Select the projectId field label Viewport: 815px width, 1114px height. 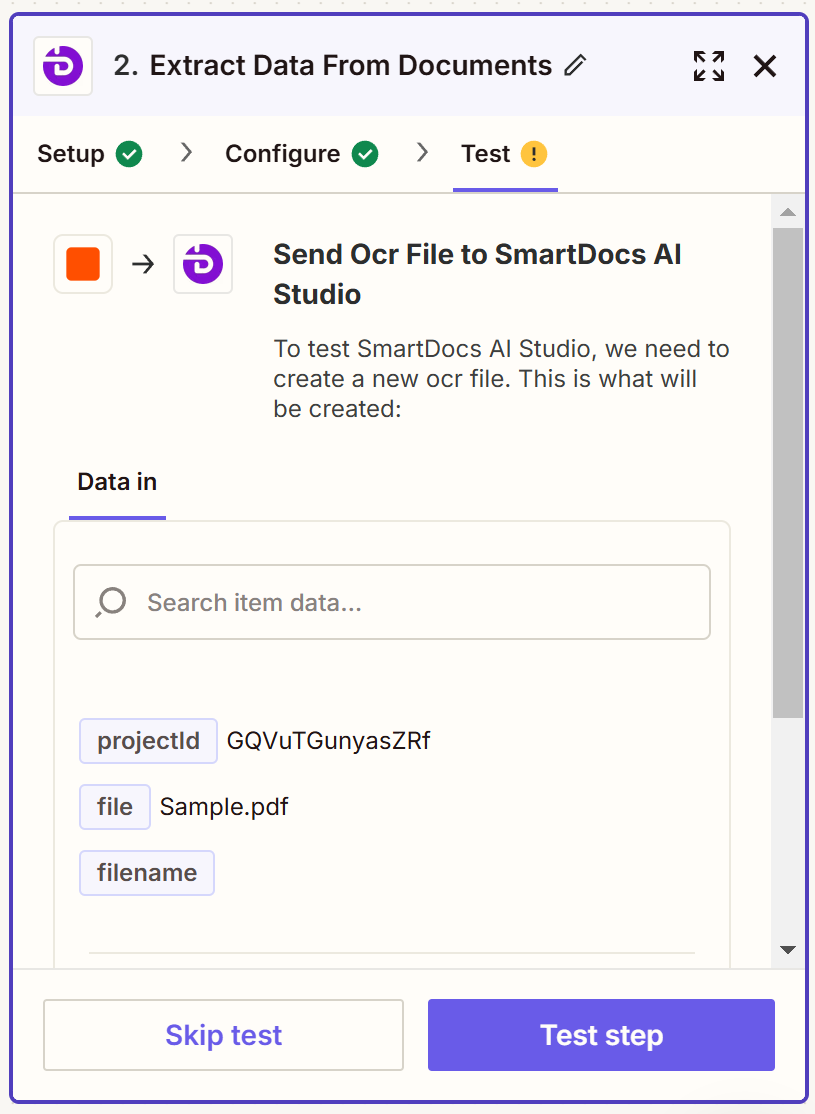click(149, 741)
